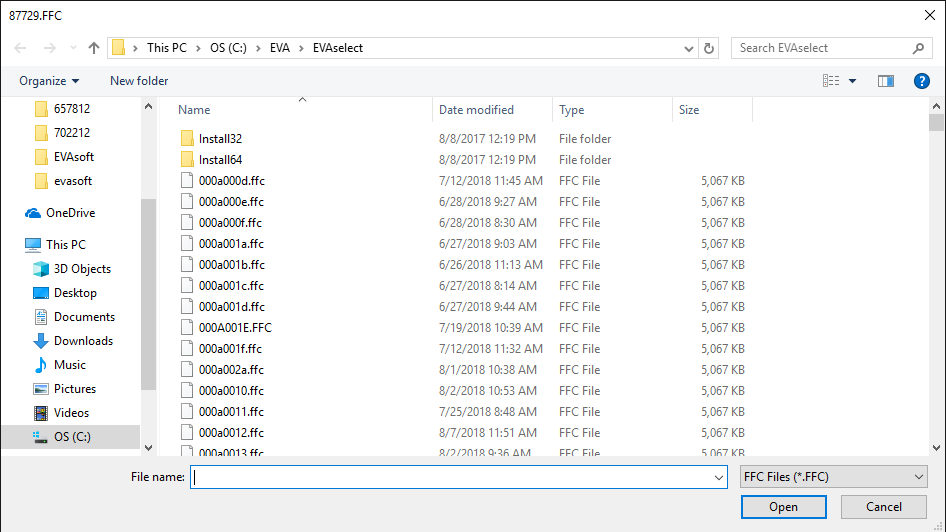Select the 000A001E.FFC file

point(235,328)
